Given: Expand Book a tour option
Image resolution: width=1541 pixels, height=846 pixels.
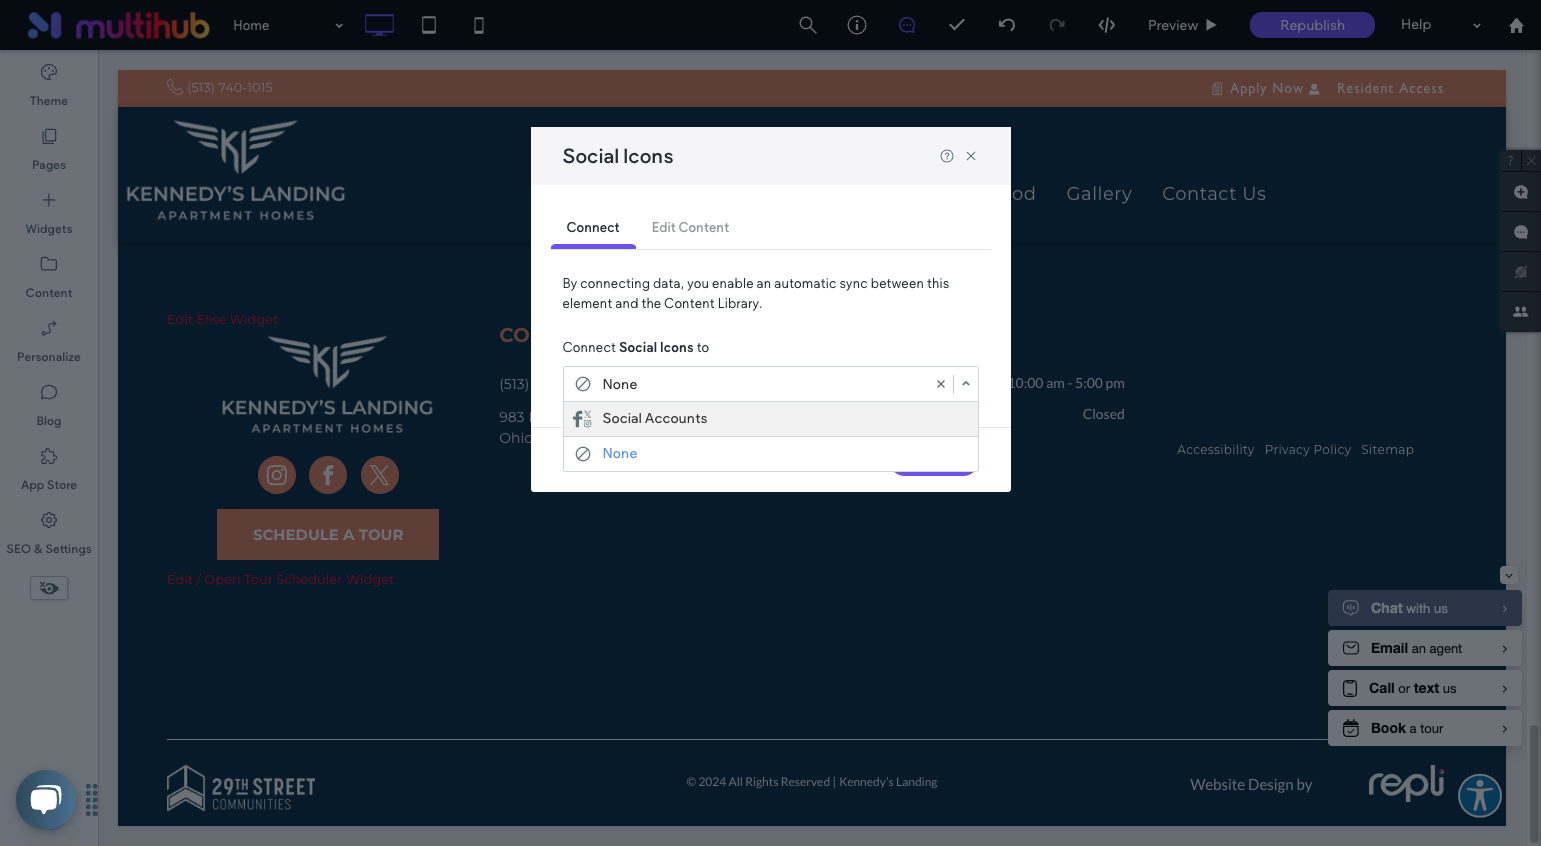Looking at the screenshot, I should pos(1425,728).
